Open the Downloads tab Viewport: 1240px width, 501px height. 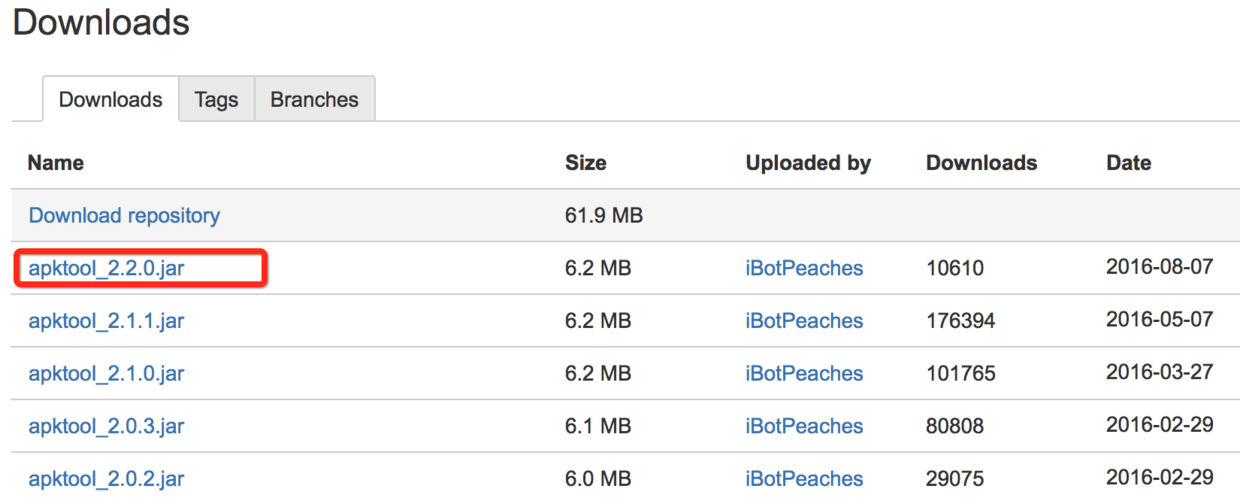click(x=110, y=100)
